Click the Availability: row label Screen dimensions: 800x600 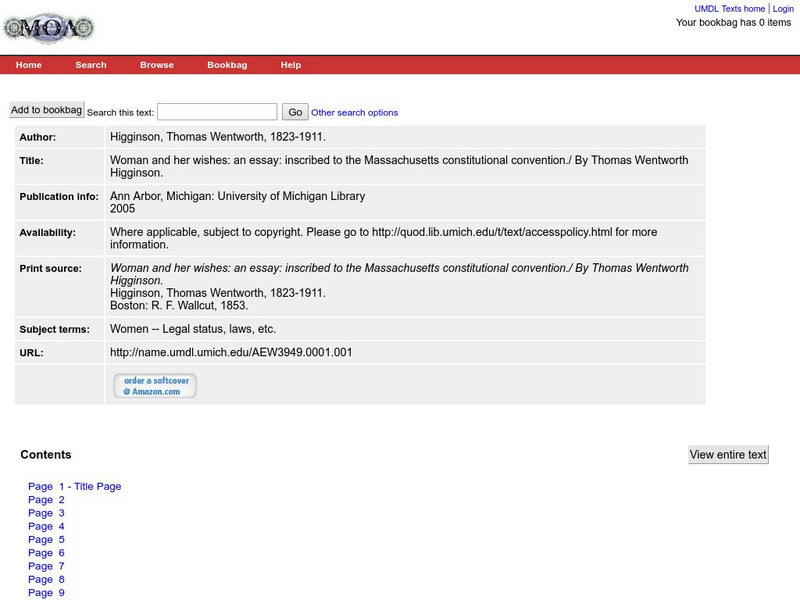(x=47, y=233)
